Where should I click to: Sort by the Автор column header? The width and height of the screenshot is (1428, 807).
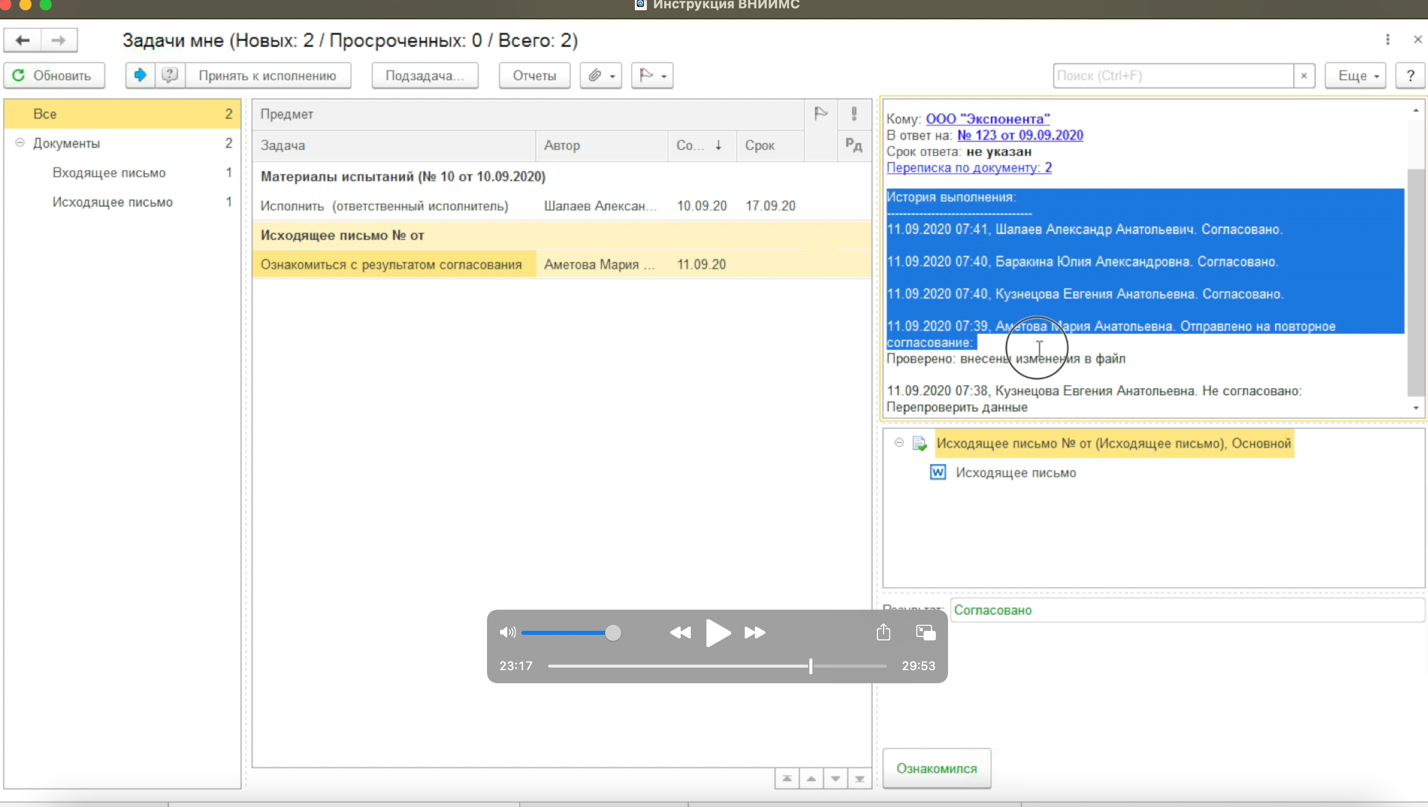pos(602,145)
